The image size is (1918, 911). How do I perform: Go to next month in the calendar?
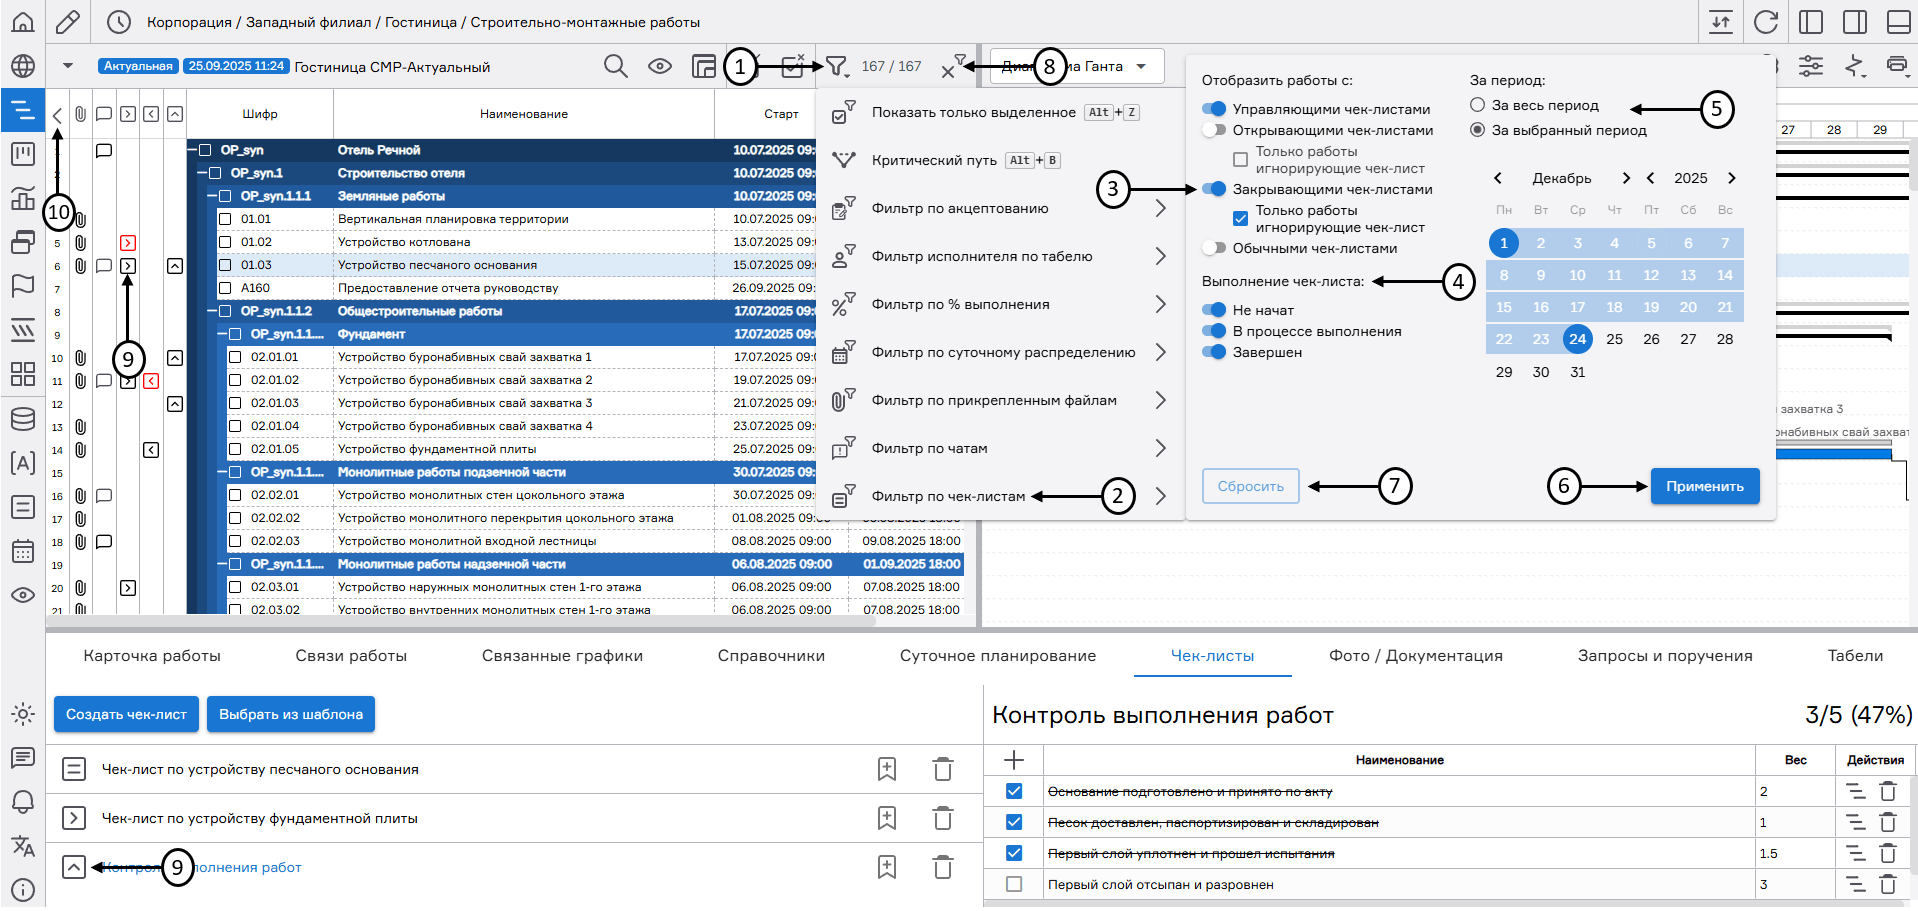click(1626, 178)
